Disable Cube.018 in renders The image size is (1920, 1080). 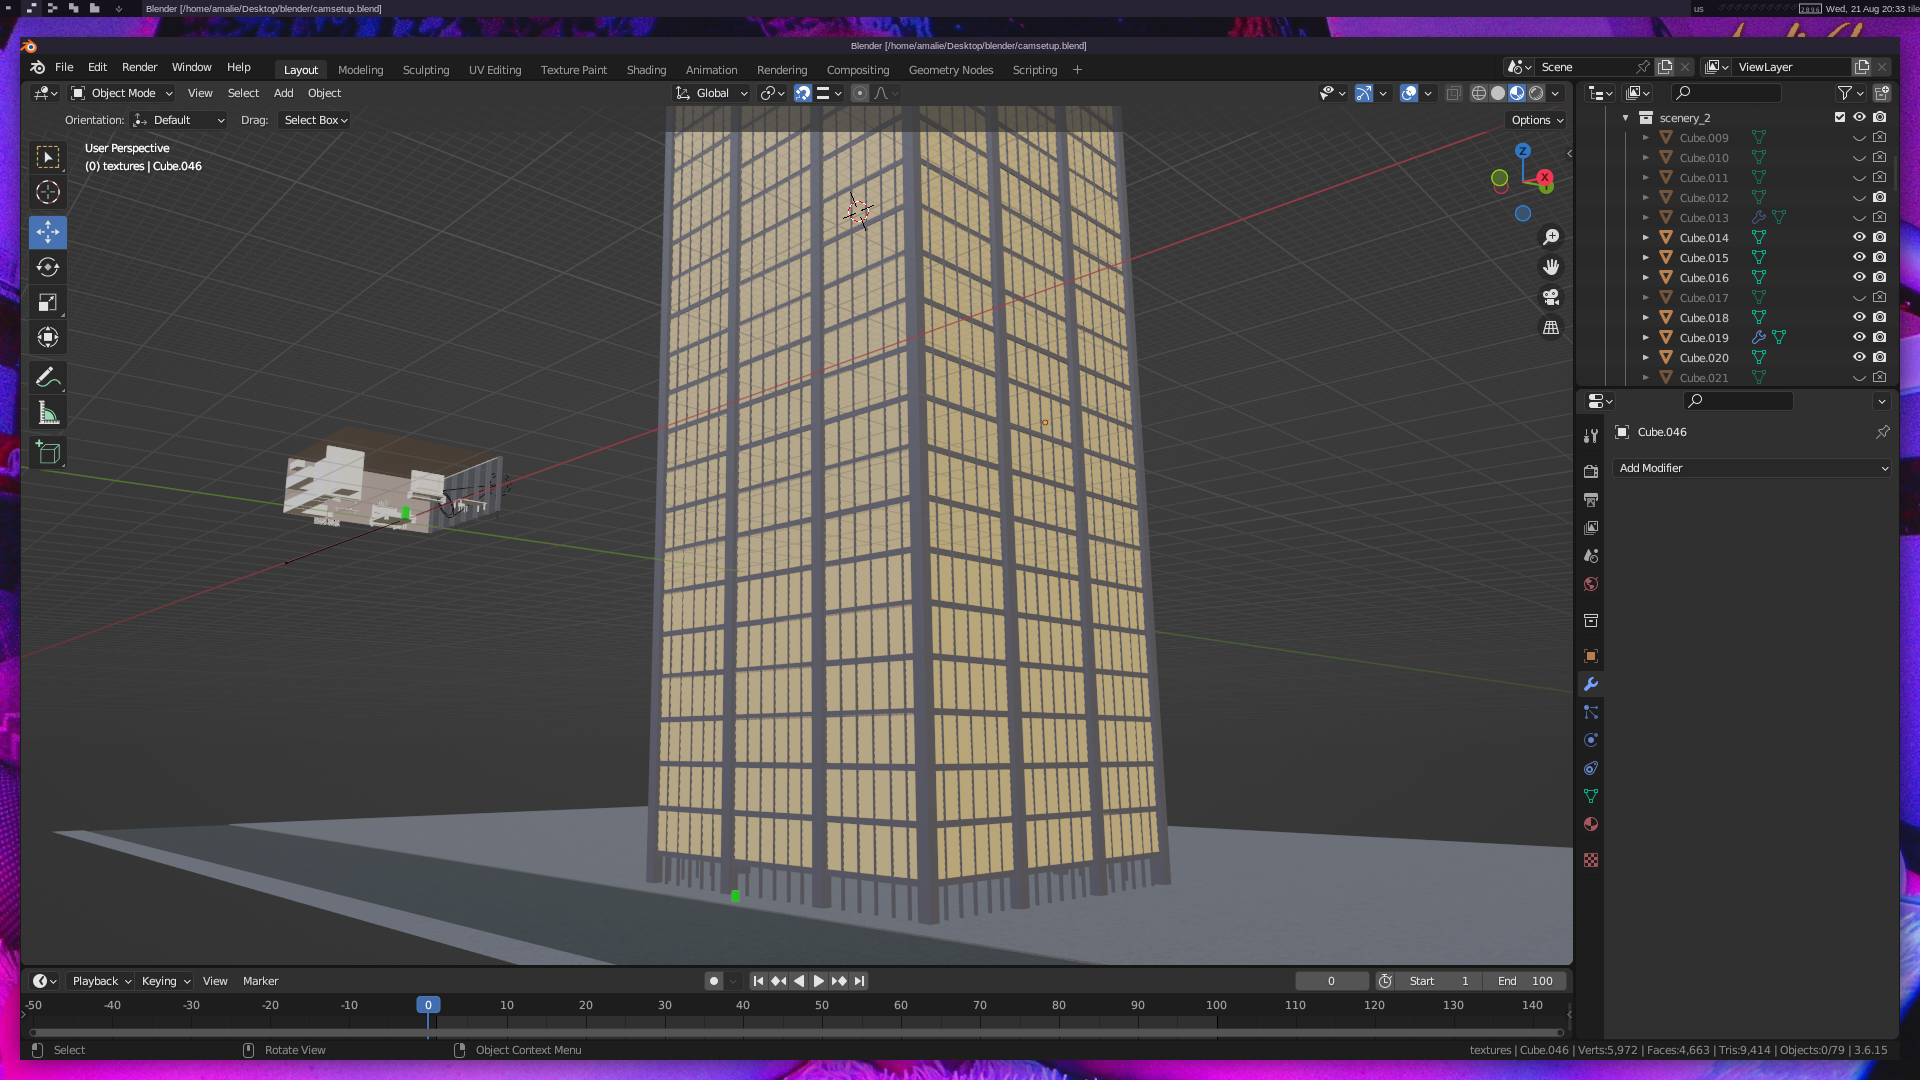pos(1880,317)
